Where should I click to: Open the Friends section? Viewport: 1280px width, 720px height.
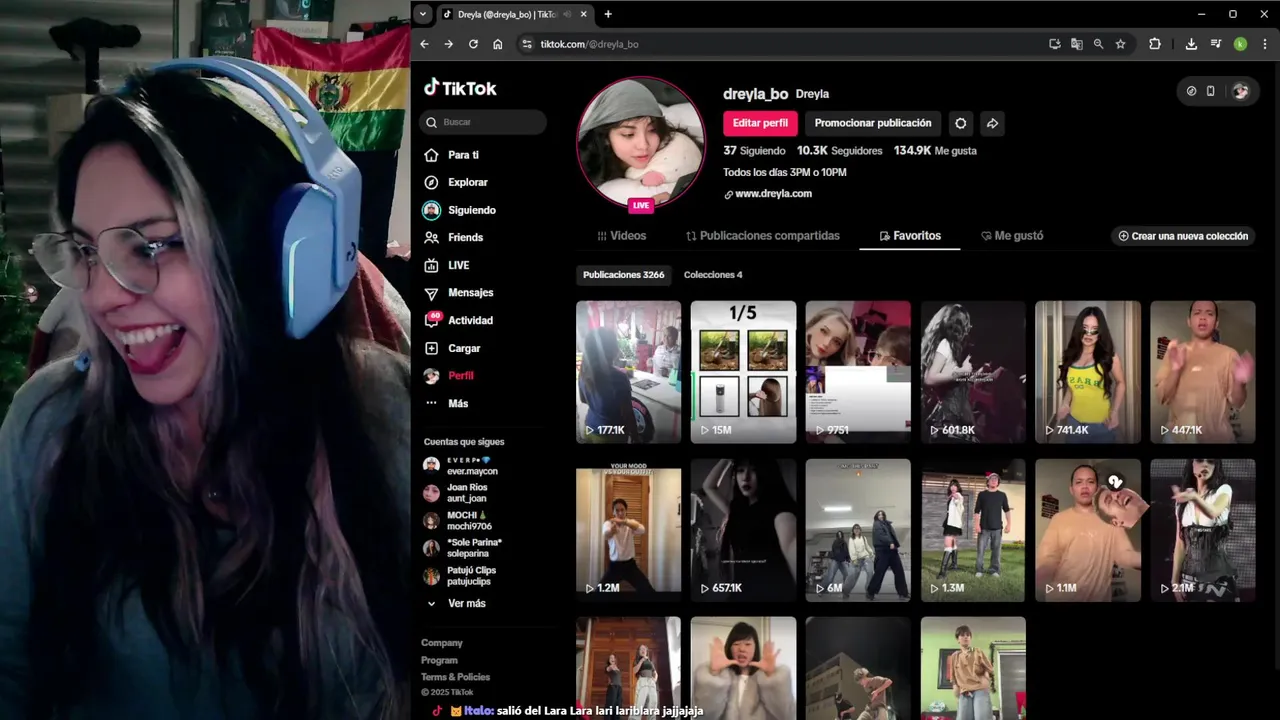tap(454, 237)
